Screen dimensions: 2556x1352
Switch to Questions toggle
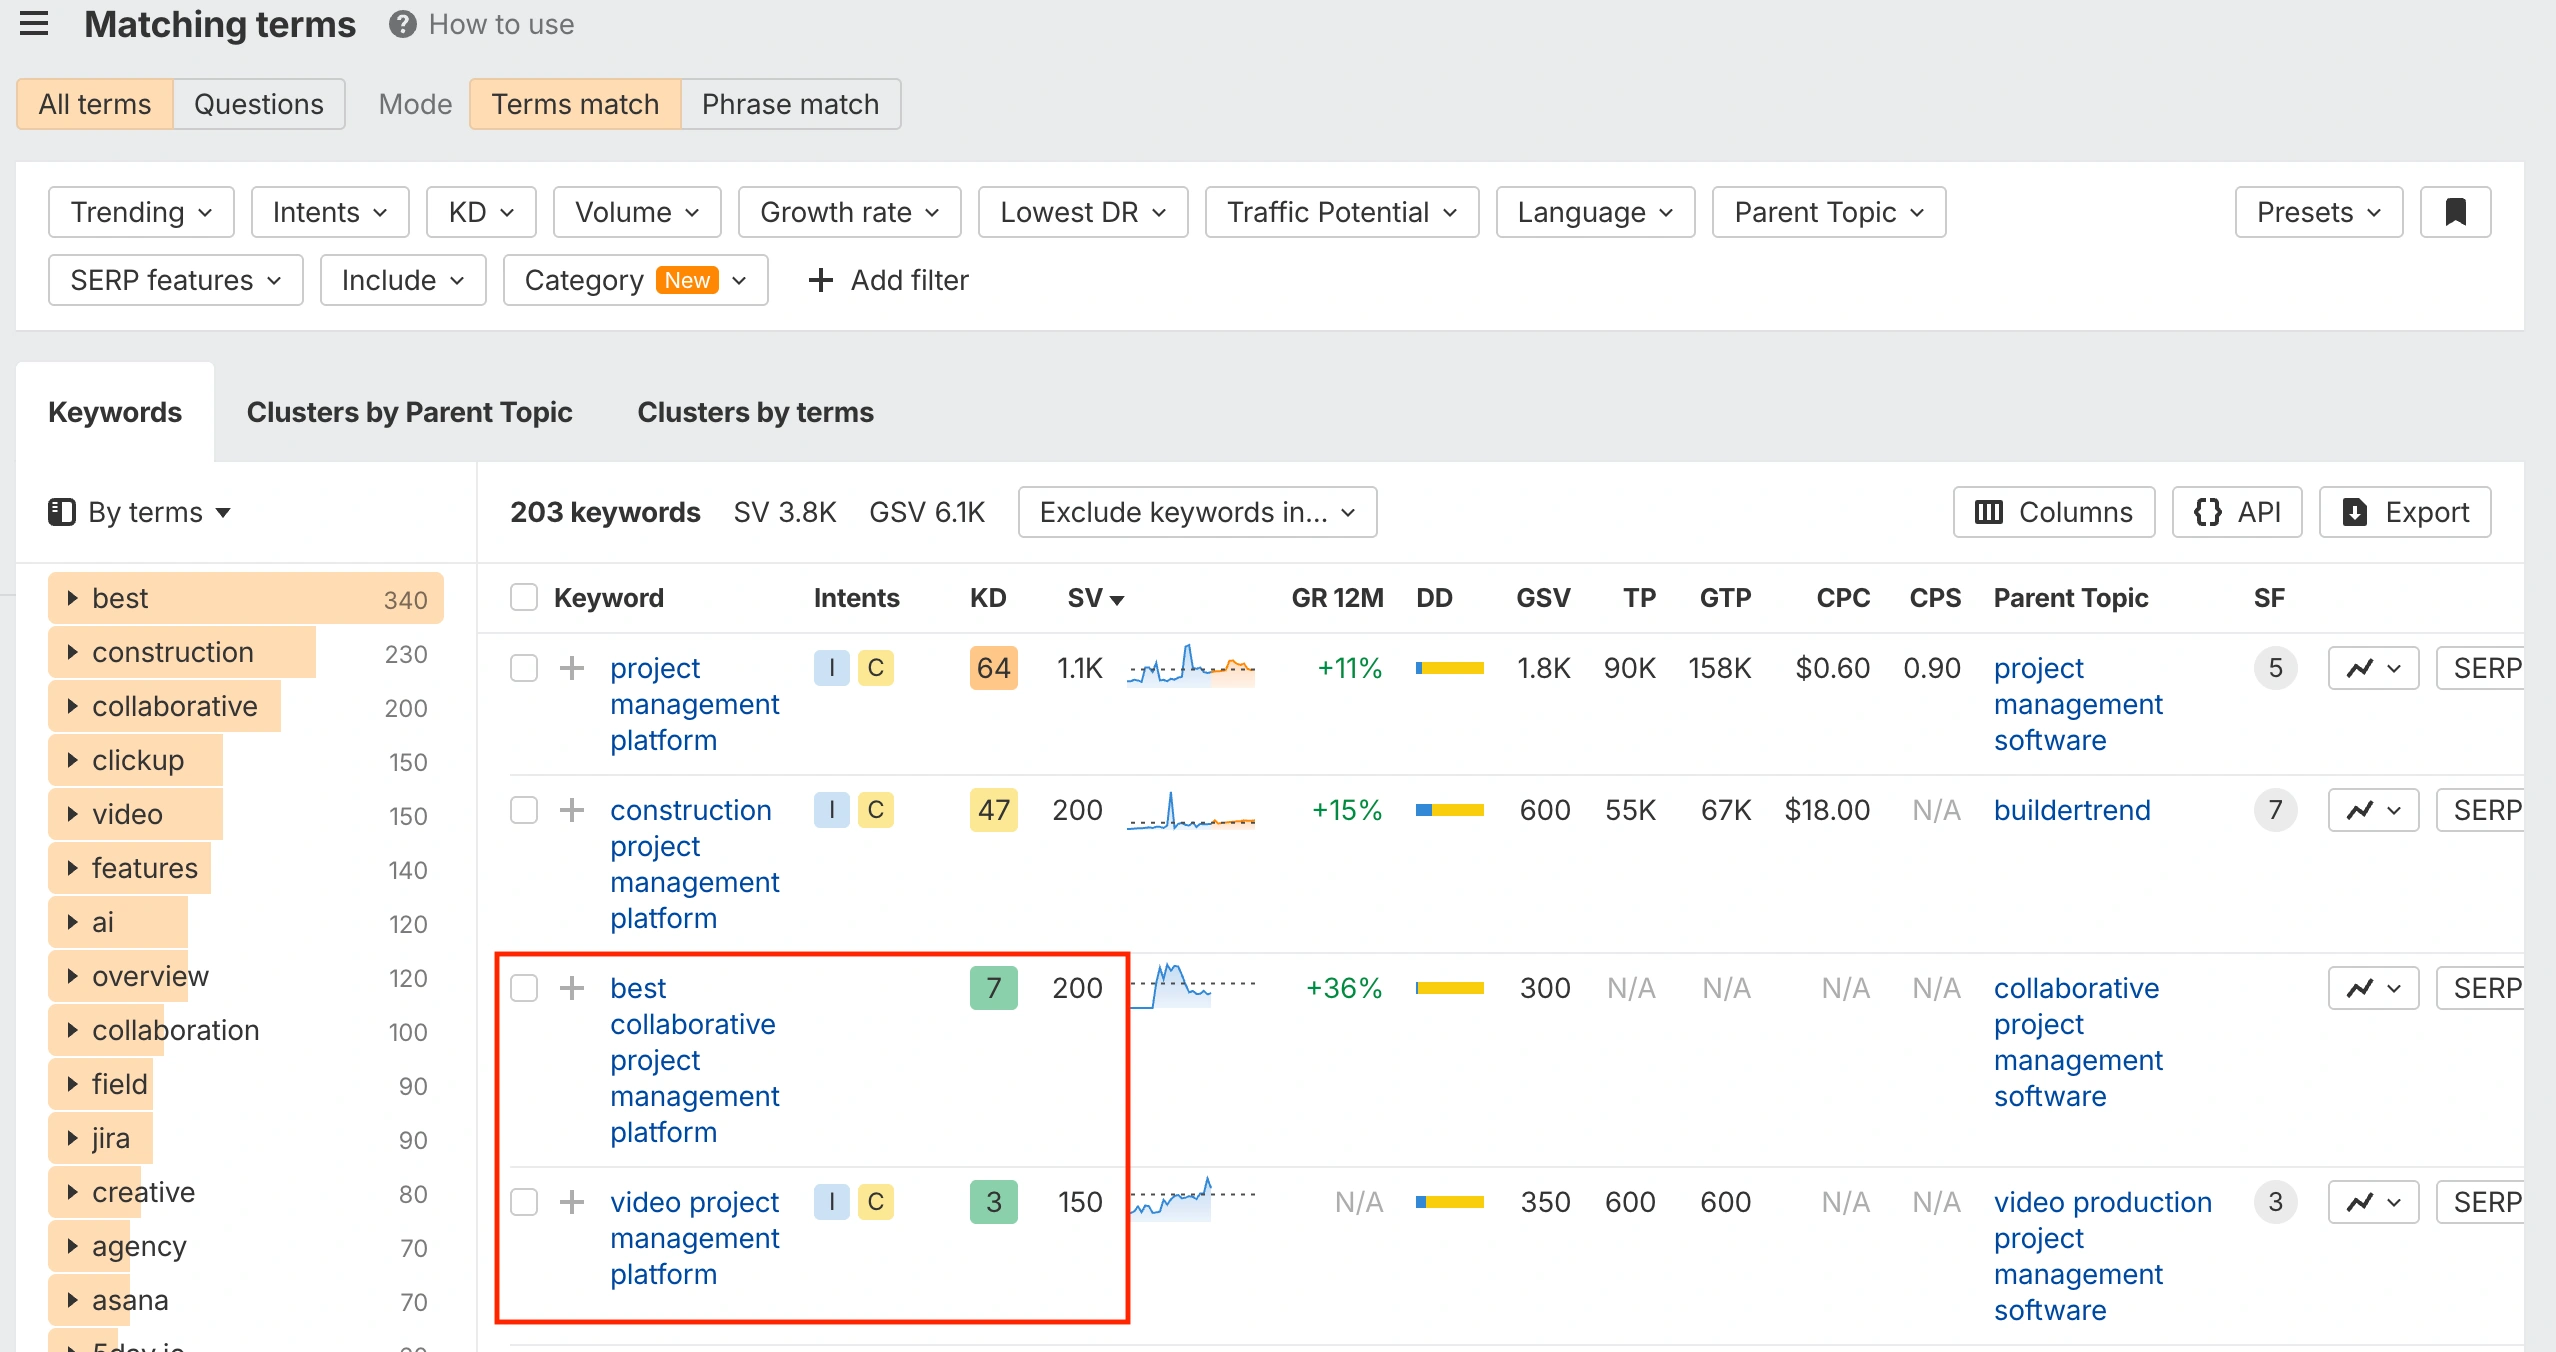point(259,104)
